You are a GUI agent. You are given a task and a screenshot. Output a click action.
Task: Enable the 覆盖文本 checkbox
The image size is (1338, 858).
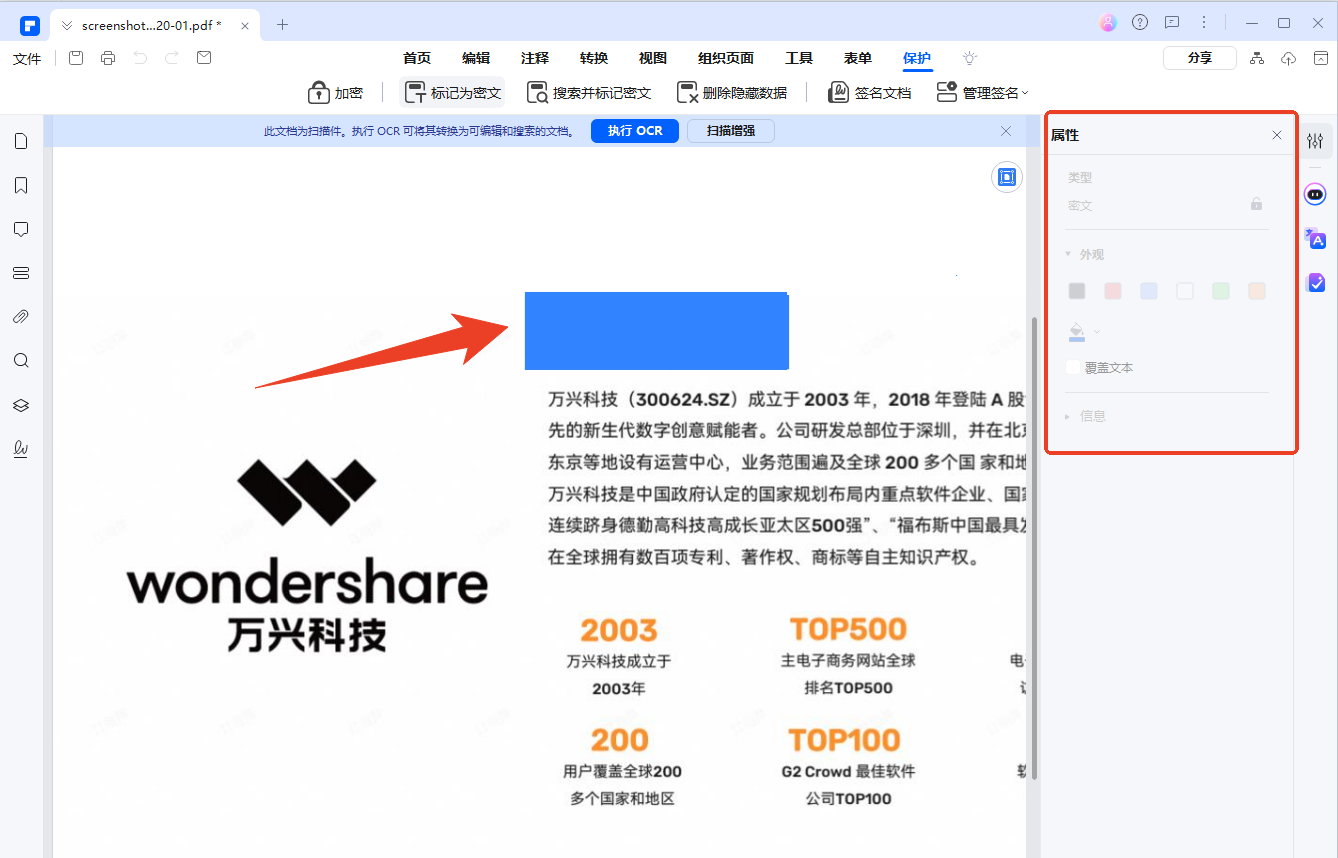(1072, 367)
